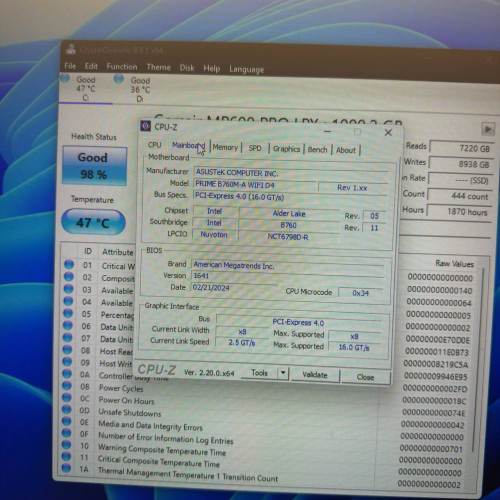Click status orb for attribute 02 Composite
The width and height of the screenshot is (500, 500).
[x=69, y=277]
